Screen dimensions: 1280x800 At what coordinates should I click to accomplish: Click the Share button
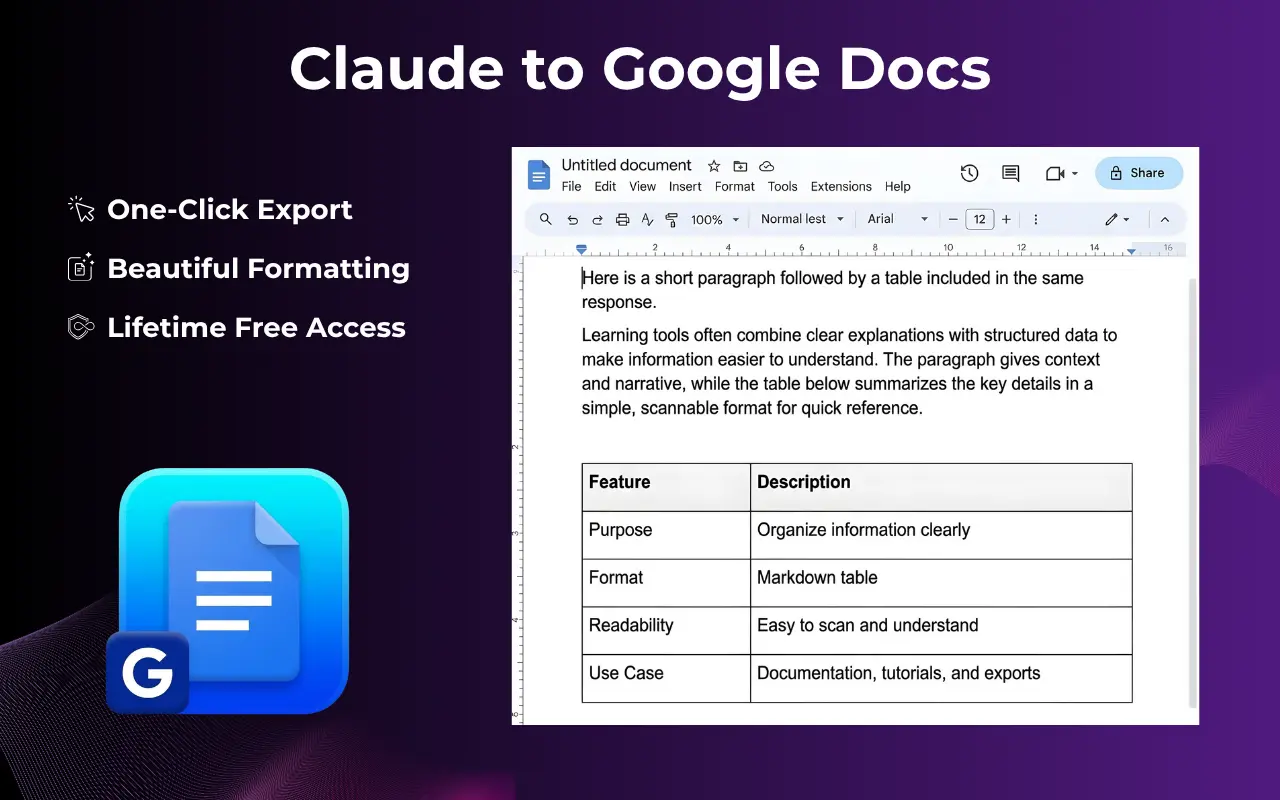click(x=1139, y=173)
